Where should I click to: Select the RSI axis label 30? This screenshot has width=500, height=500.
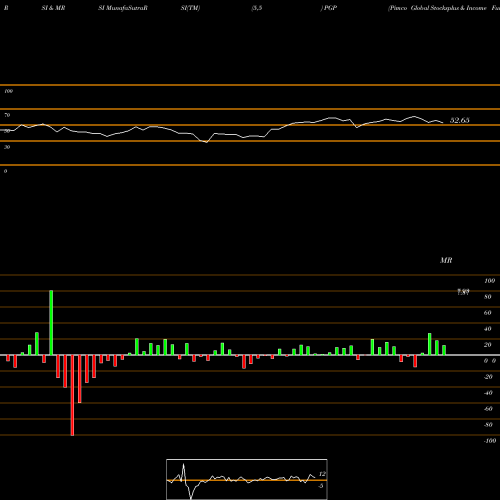pos(7,147)
